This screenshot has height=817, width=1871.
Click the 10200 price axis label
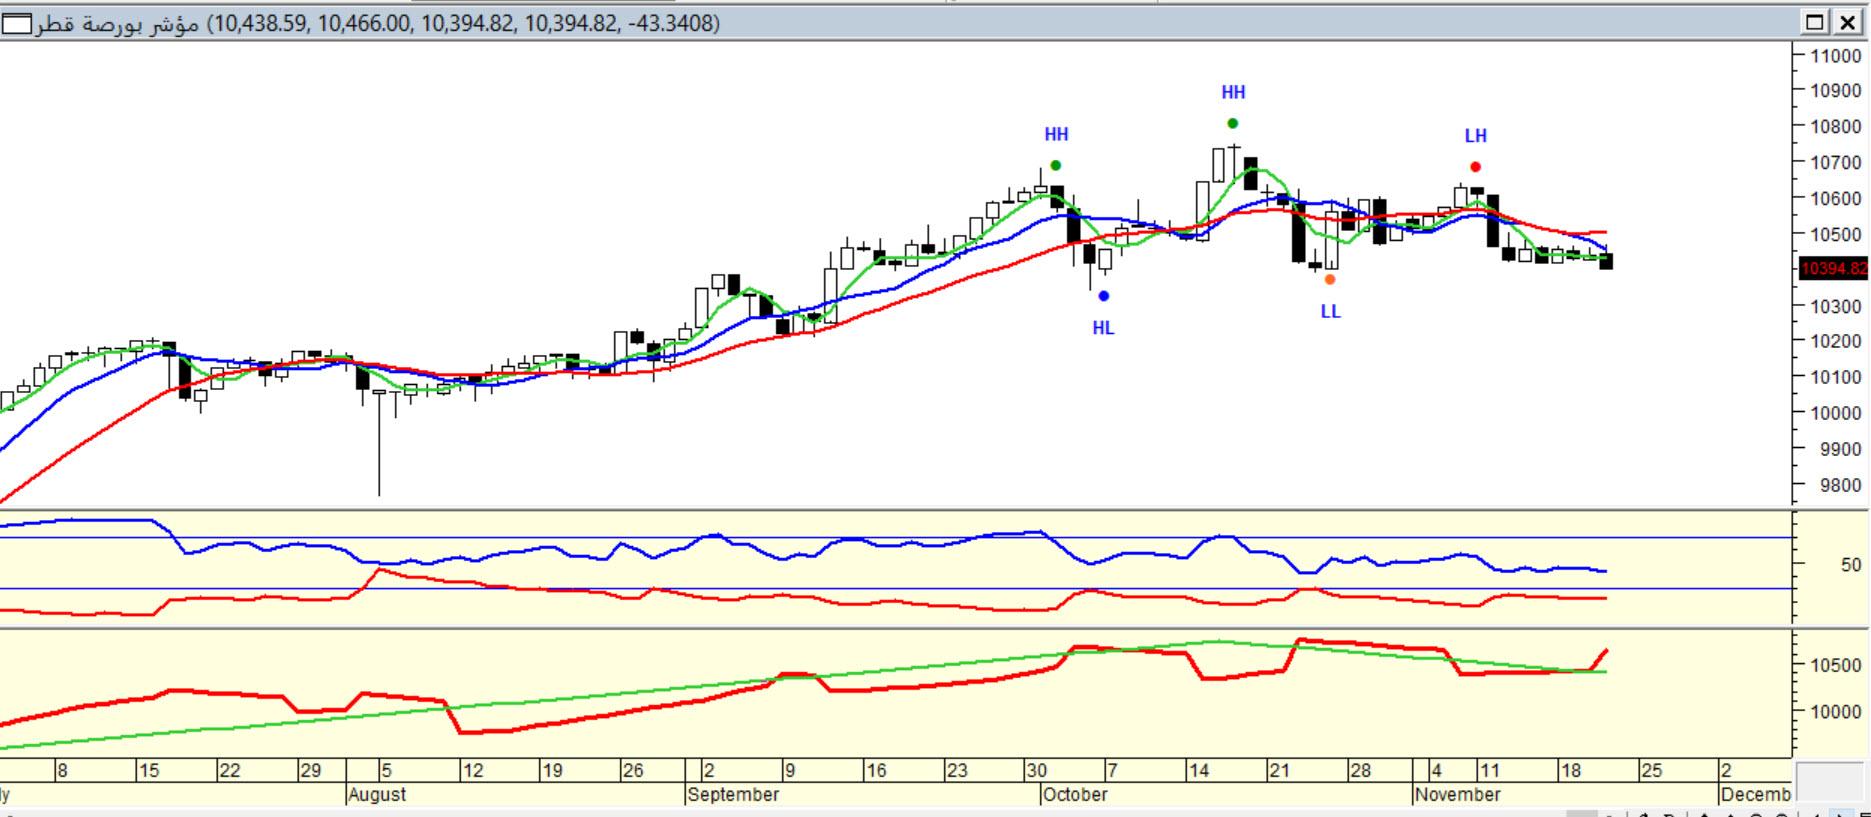(1835, 341)
